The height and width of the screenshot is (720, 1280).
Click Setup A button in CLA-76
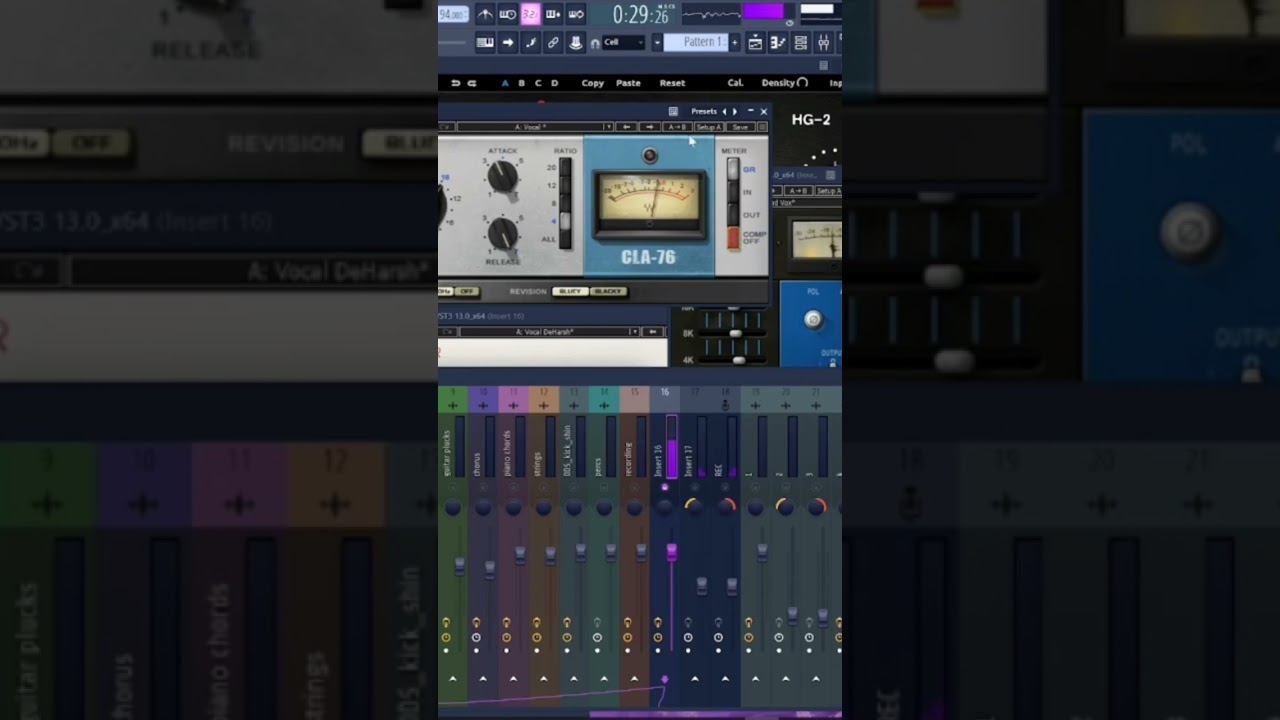(x=708, y=127)
